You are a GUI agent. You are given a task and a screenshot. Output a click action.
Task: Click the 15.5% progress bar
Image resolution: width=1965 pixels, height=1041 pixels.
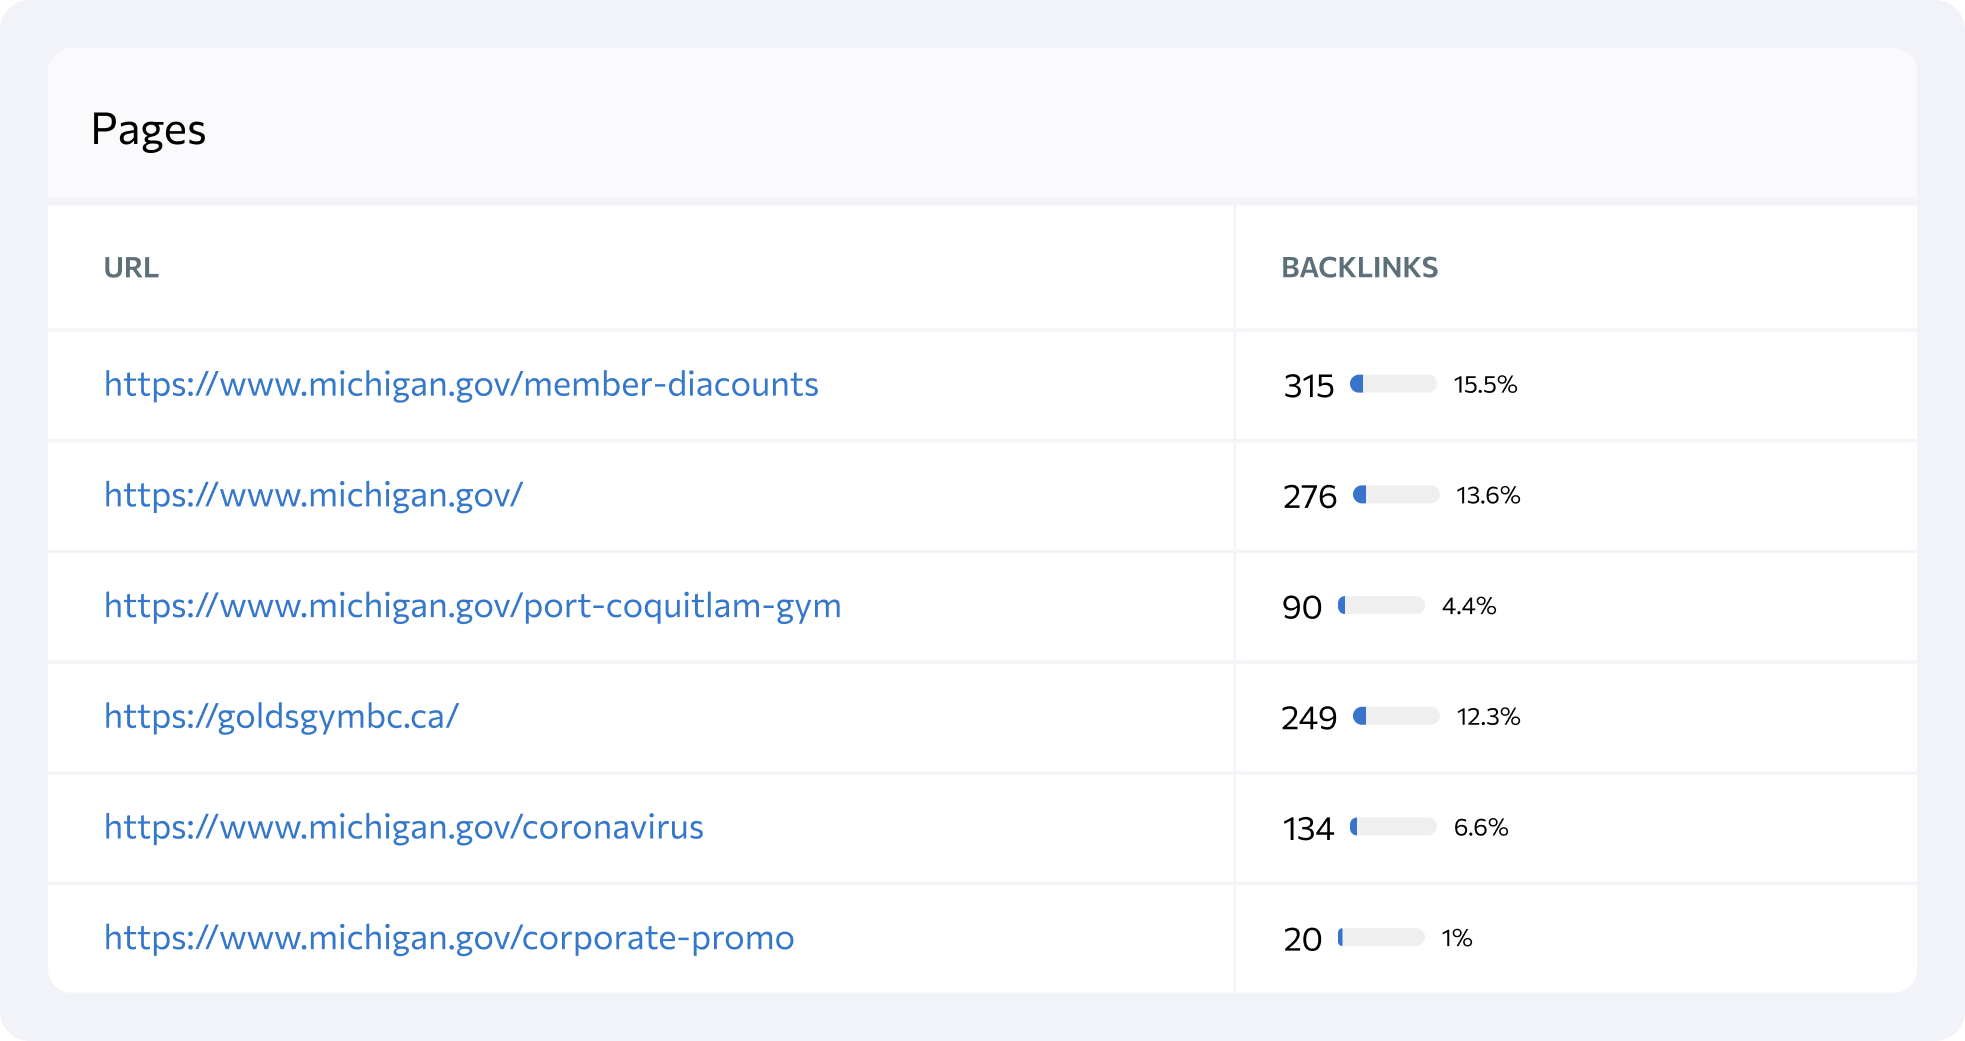[1393, 384]
